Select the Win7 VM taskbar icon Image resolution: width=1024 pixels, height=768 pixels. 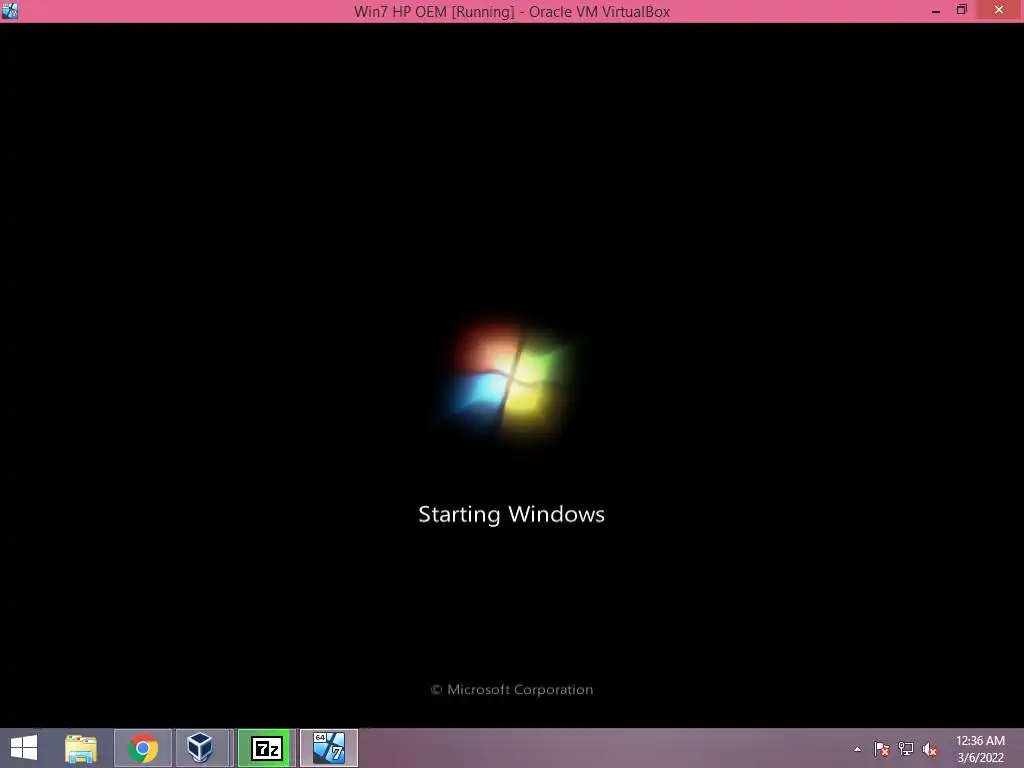328,748
